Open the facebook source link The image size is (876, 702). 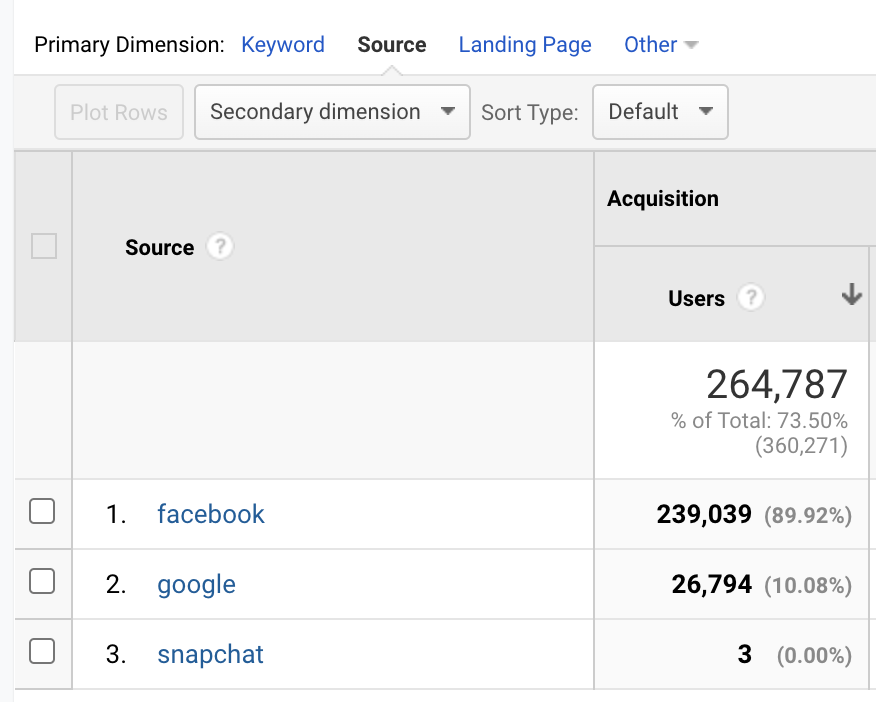(x=211, y=514)
